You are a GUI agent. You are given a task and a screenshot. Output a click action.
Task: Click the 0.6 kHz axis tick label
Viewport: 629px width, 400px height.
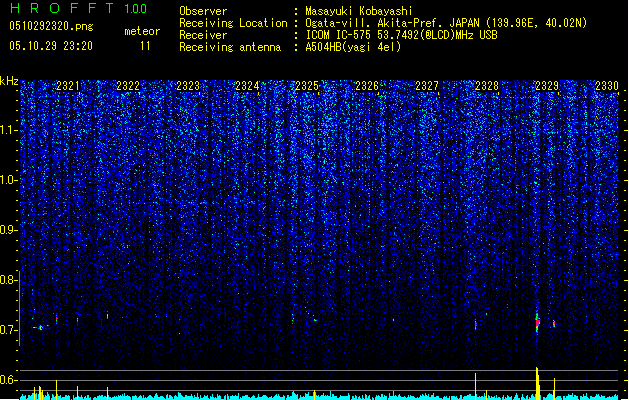[x=9, y=380]
